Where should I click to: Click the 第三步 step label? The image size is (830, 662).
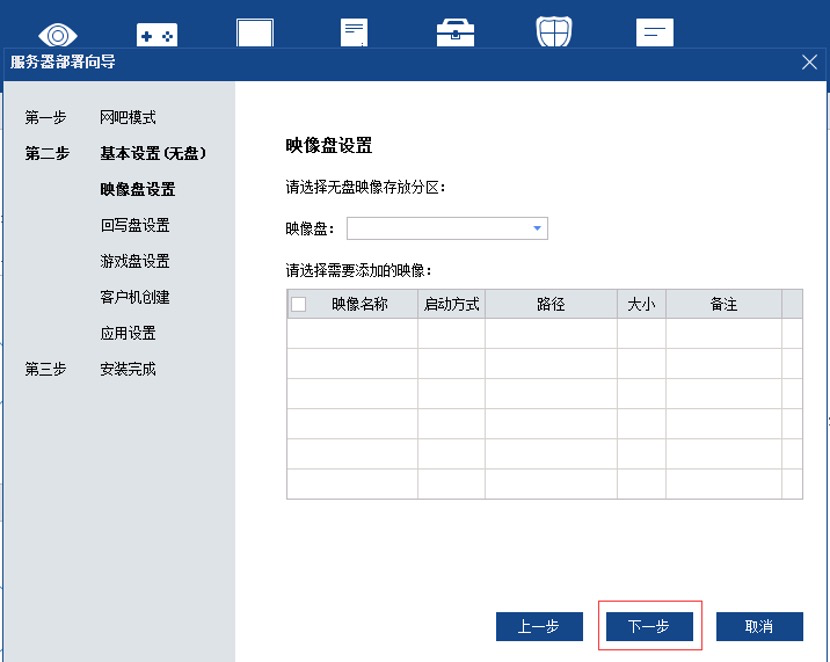coord(46,369)
